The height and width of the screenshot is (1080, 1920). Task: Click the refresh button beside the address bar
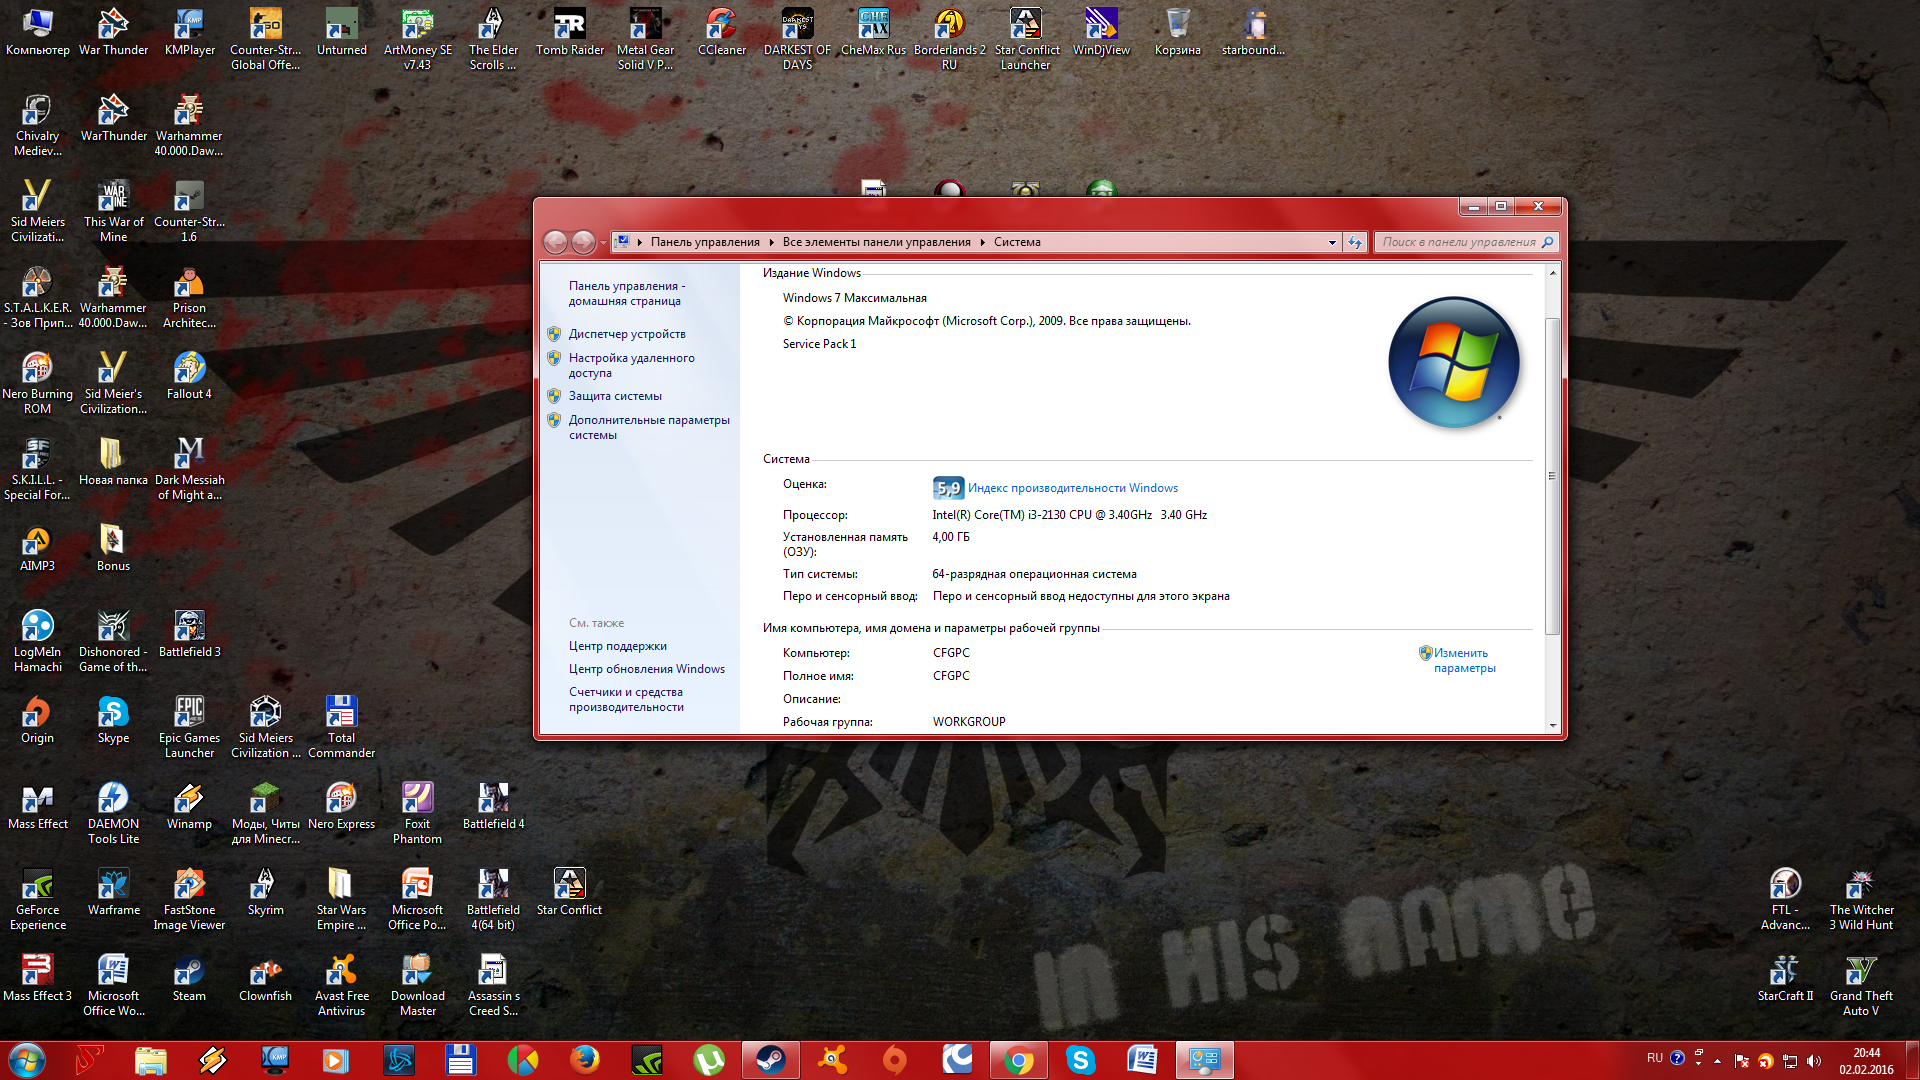coord(1355,242)
